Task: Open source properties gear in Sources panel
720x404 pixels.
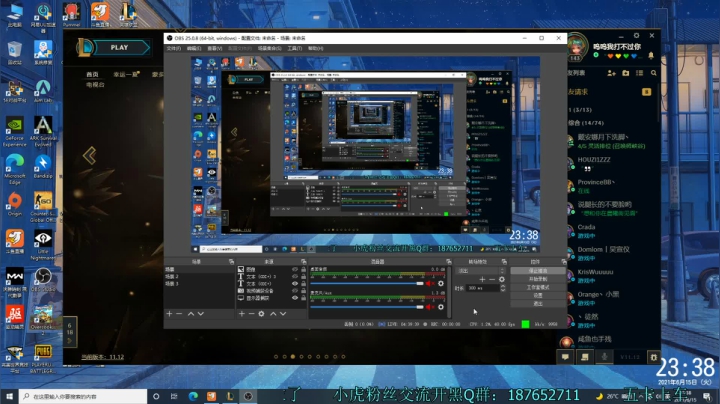Action: click(x=261, y=314)
